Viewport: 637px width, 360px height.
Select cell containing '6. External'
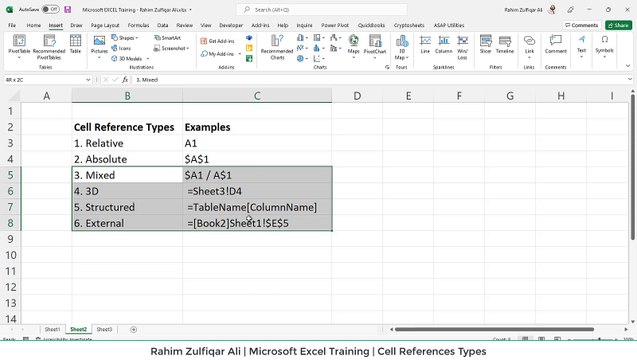coord(127,223)
